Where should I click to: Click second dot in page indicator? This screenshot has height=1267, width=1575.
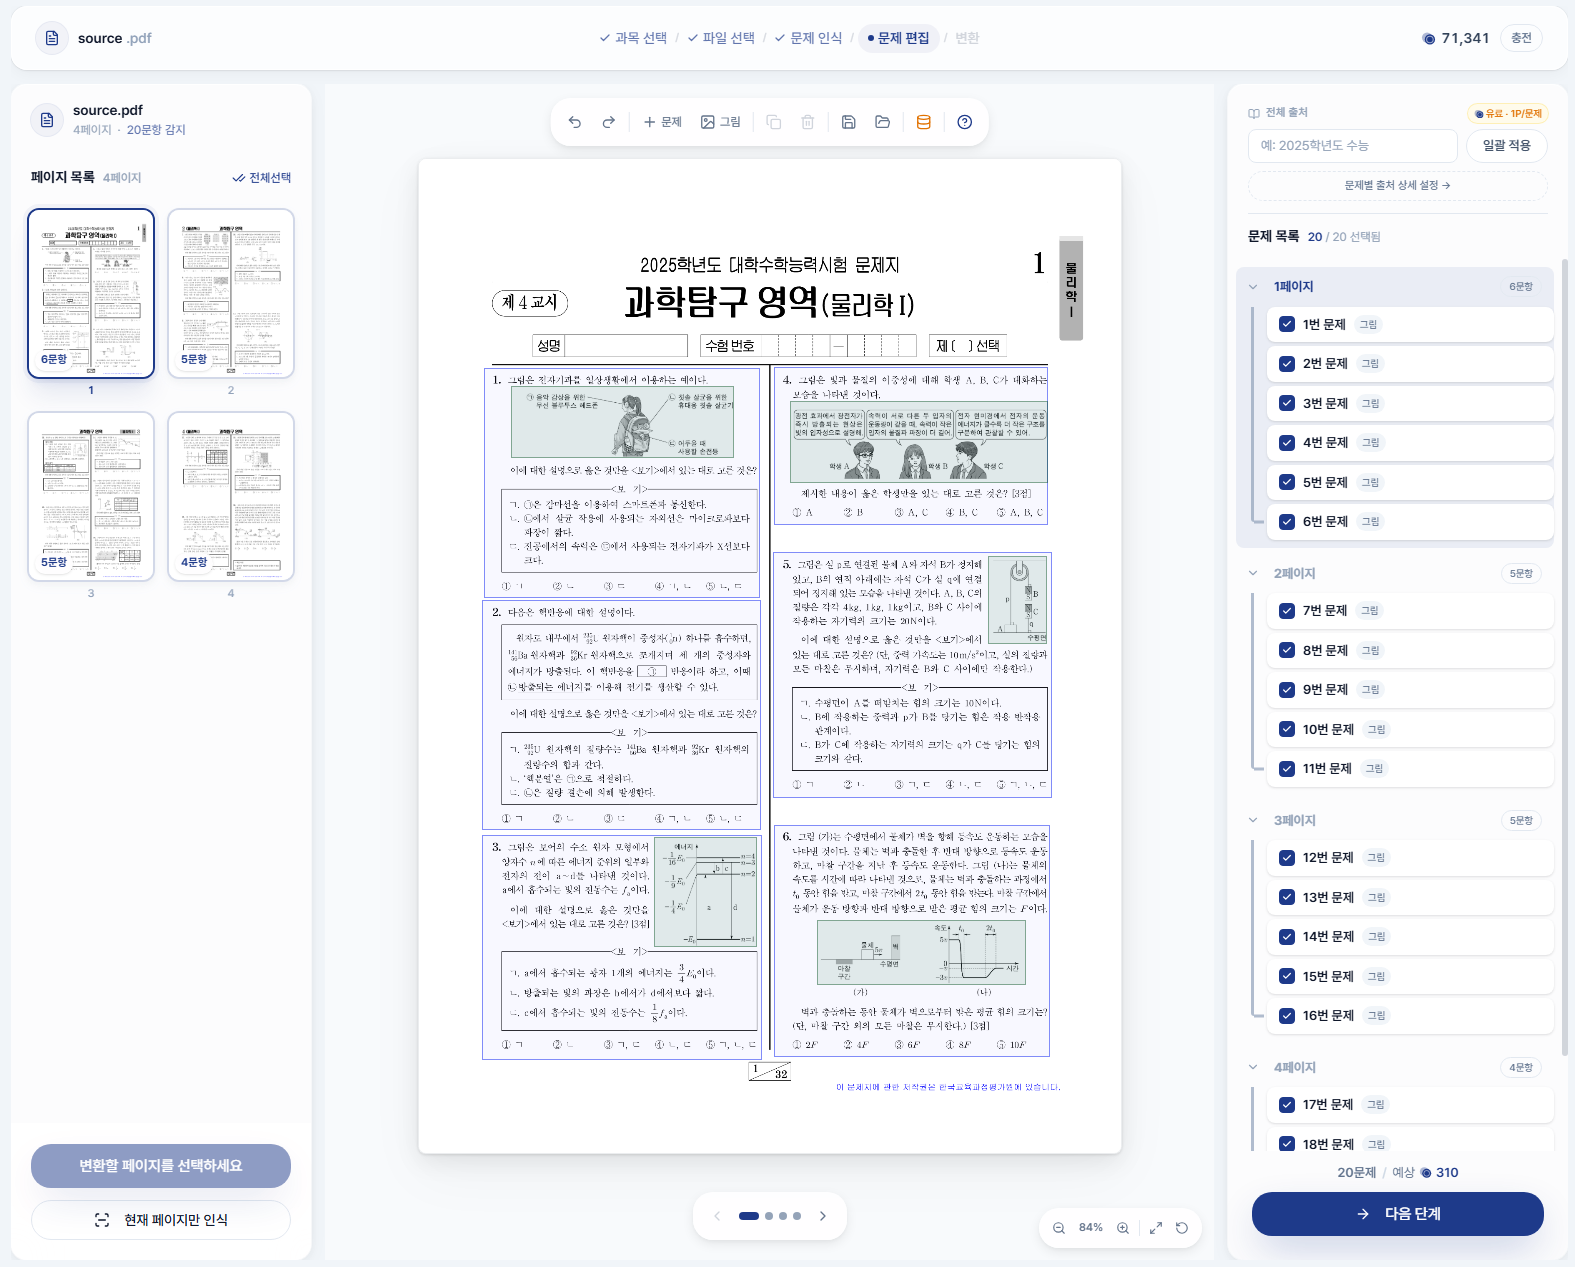[769, 1216]
